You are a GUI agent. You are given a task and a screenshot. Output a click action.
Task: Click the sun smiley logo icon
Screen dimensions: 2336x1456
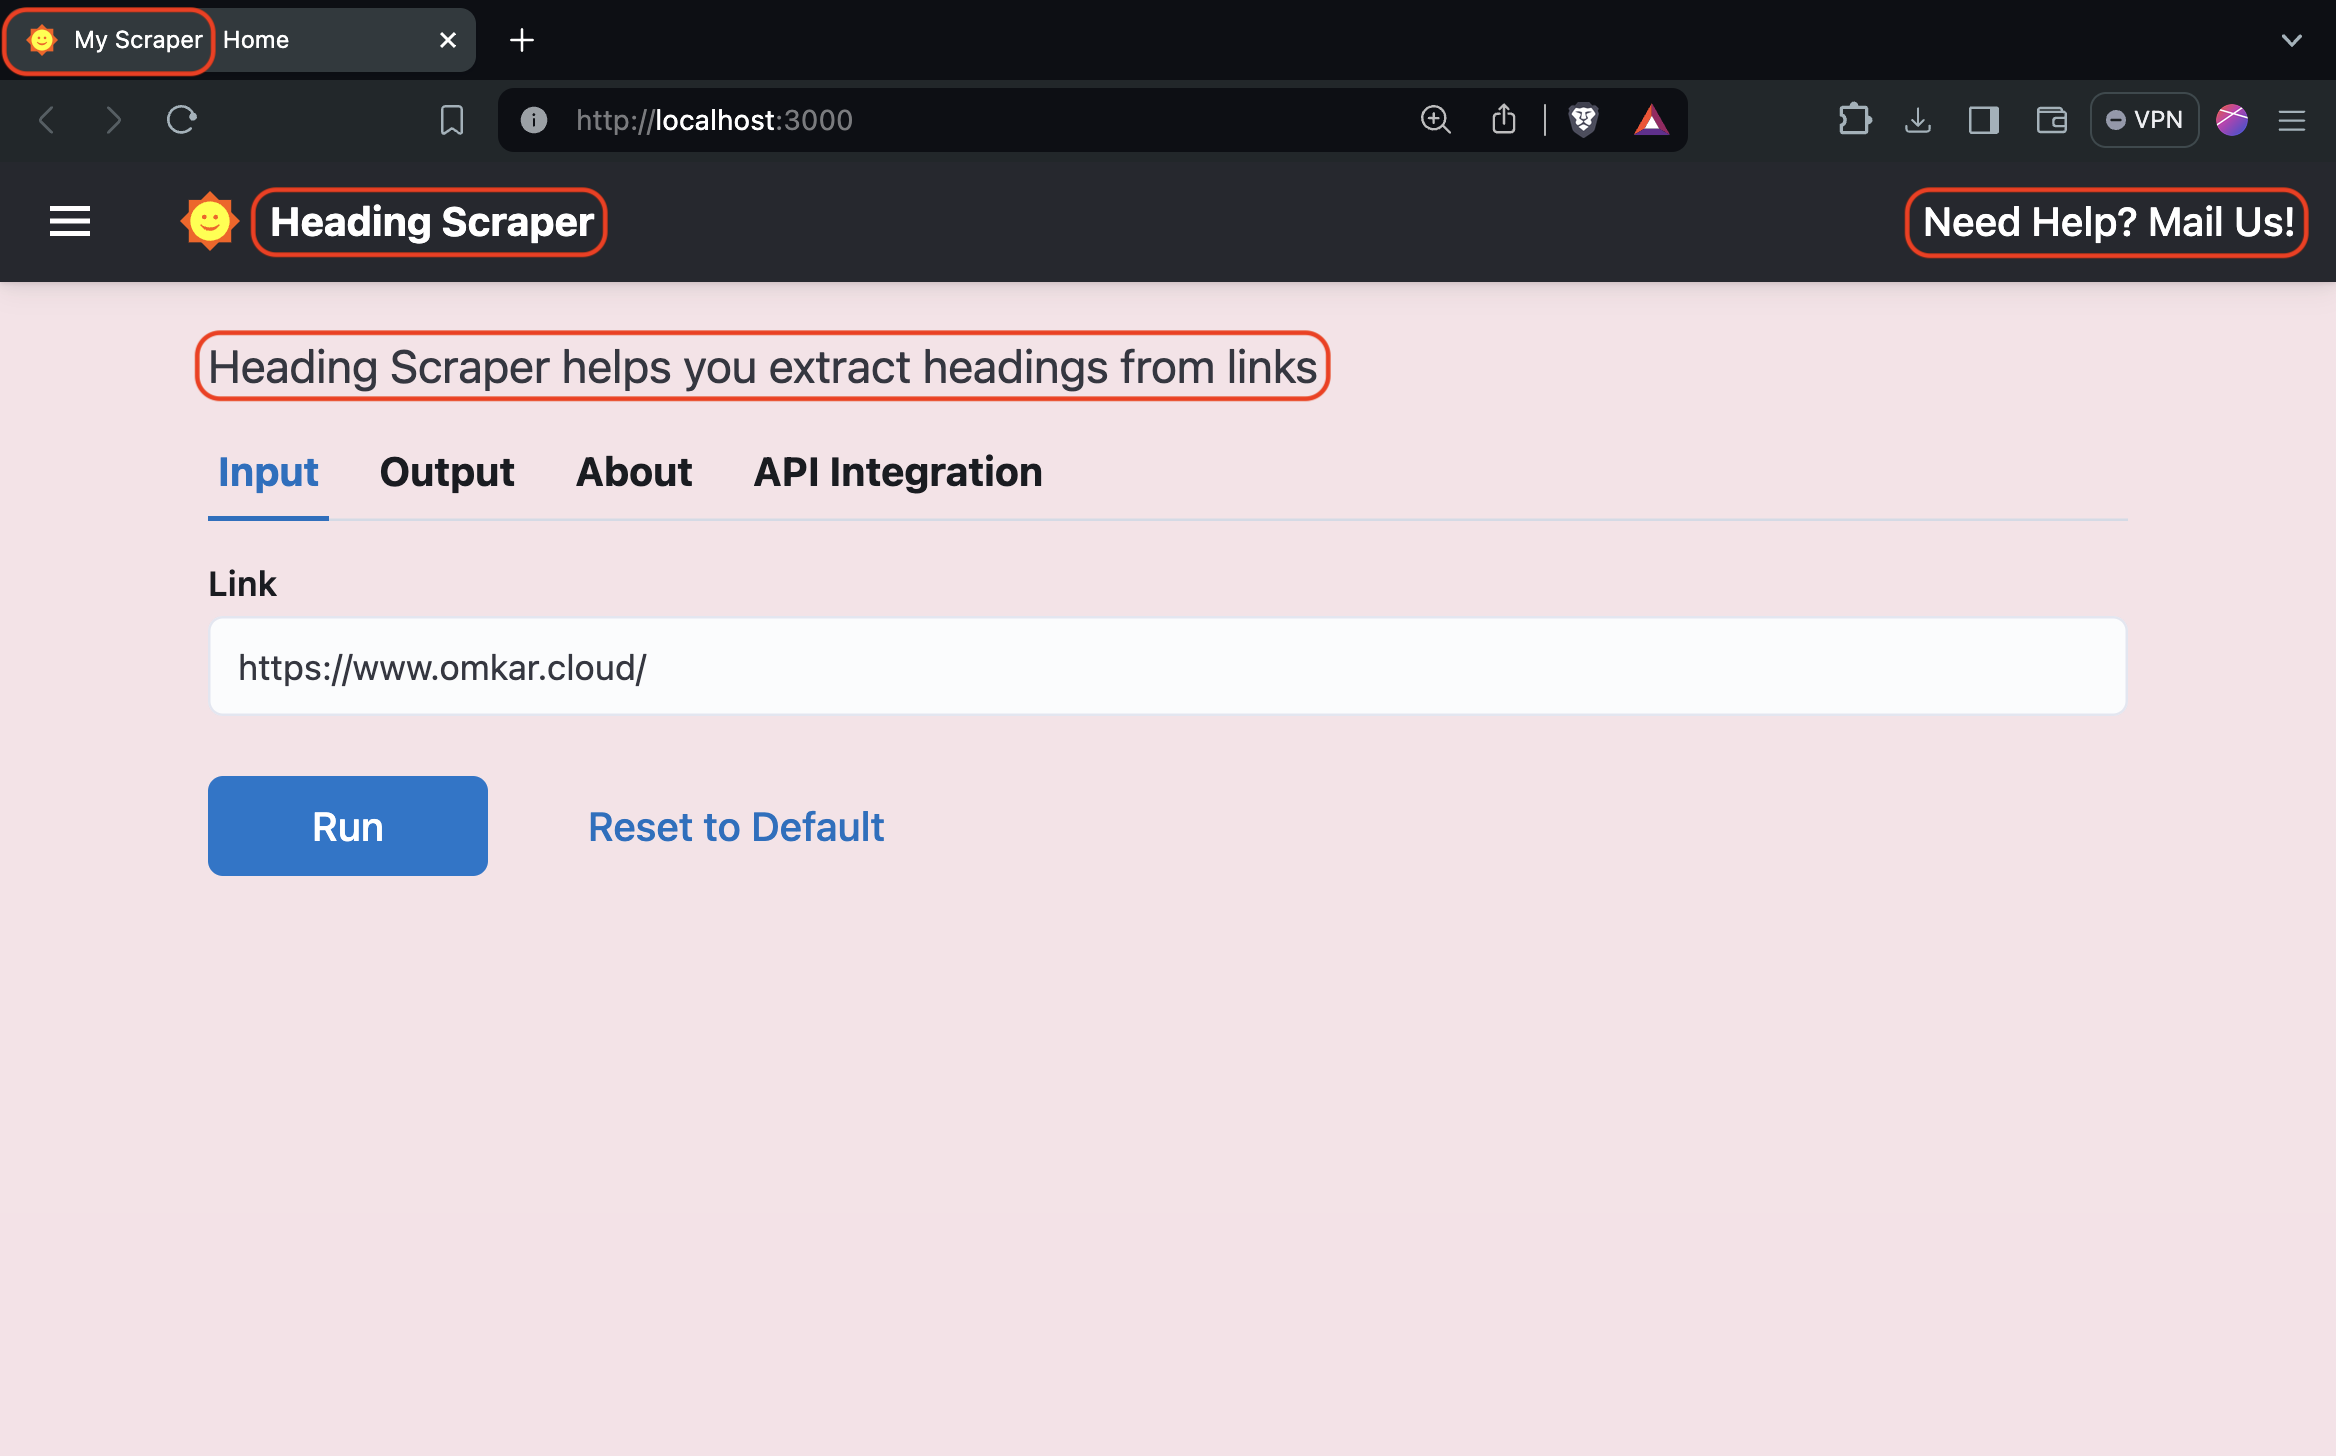click(x=210, y=221)
